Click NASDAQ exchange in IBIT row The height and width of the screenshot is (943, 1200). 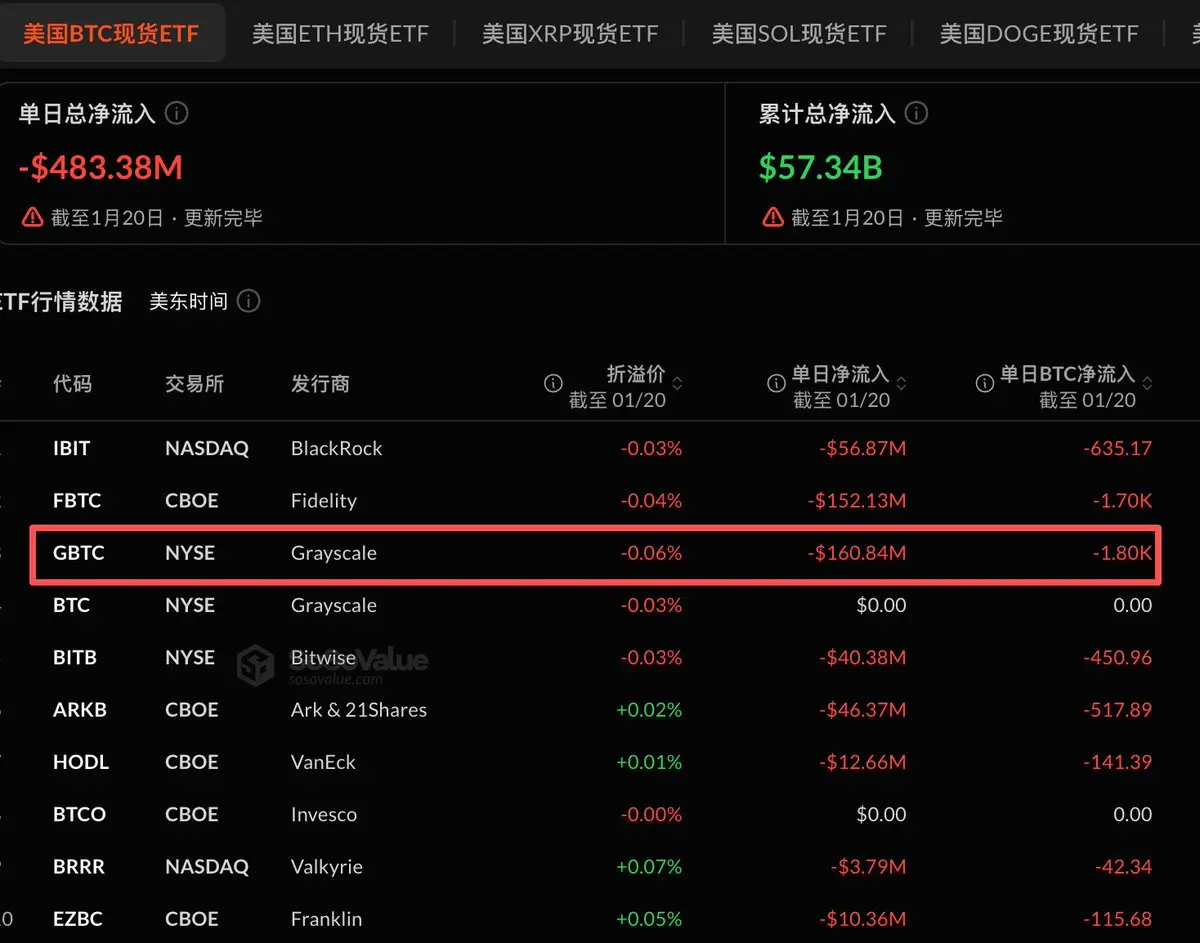click(x=207, y=448)
